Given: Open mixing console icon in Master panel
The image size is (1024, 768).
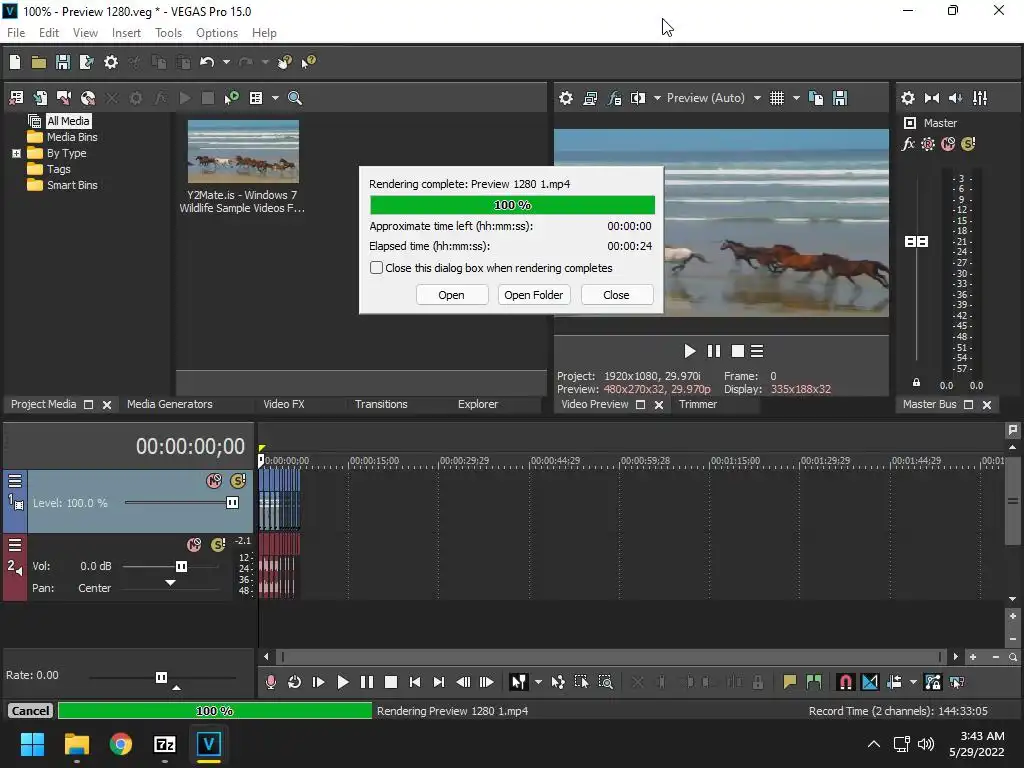Looking at the screenshot, I should coord(980,98).
